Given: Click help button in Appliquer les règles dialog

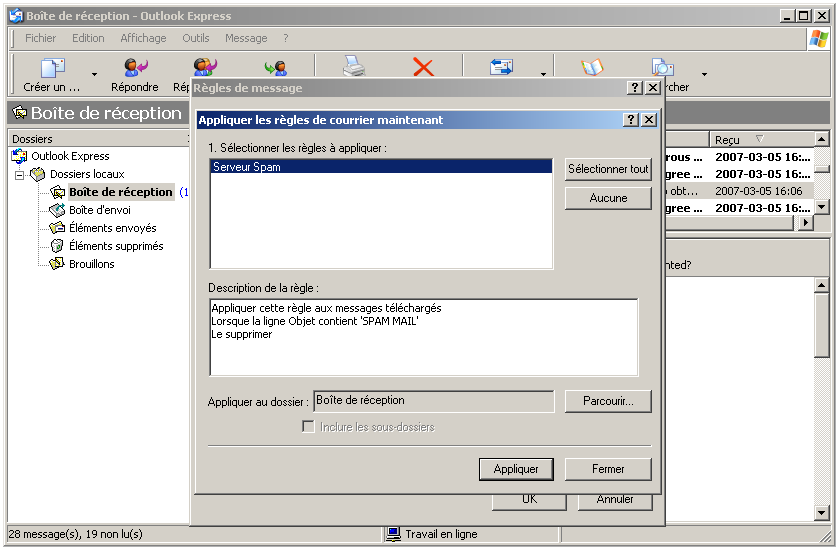Looking at the screenshot, I should (631, 119).
